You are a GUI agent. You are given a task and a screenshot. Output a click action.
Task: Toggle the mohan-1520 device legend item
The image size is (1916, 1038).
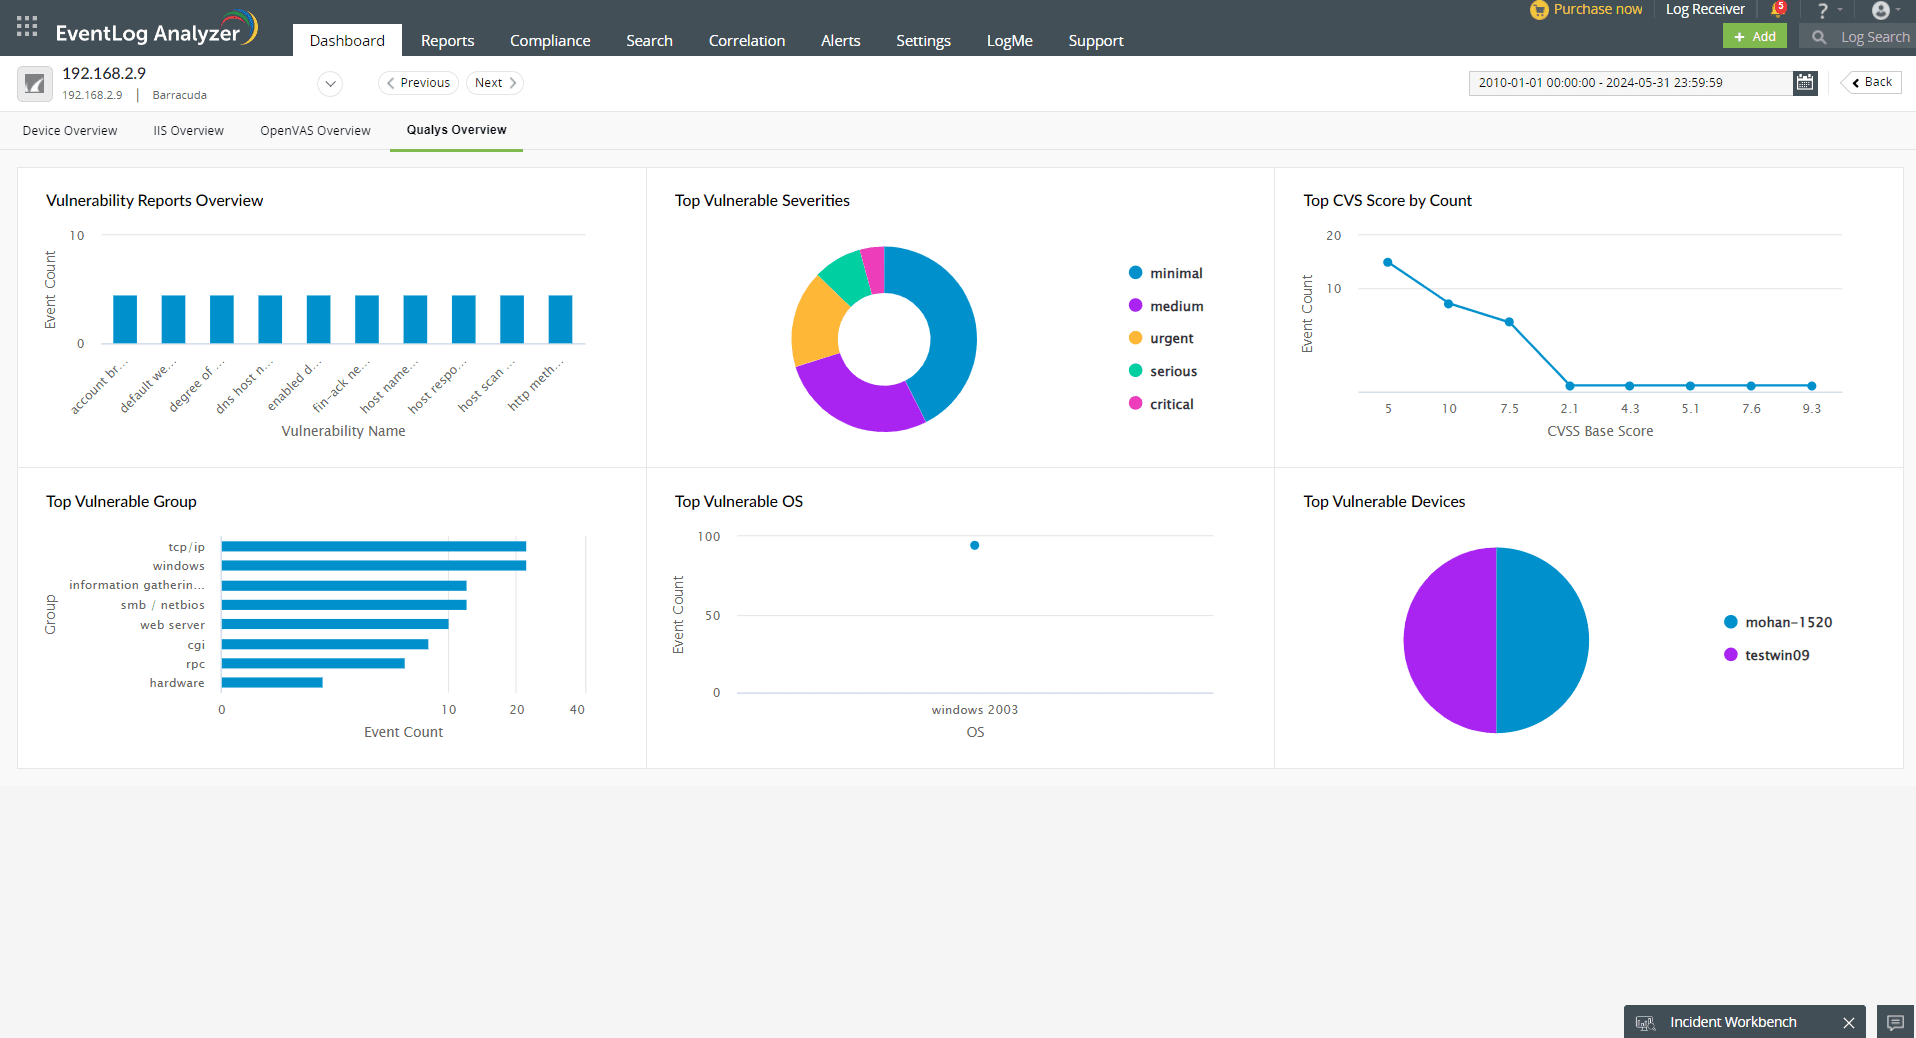coord(1778,622)
